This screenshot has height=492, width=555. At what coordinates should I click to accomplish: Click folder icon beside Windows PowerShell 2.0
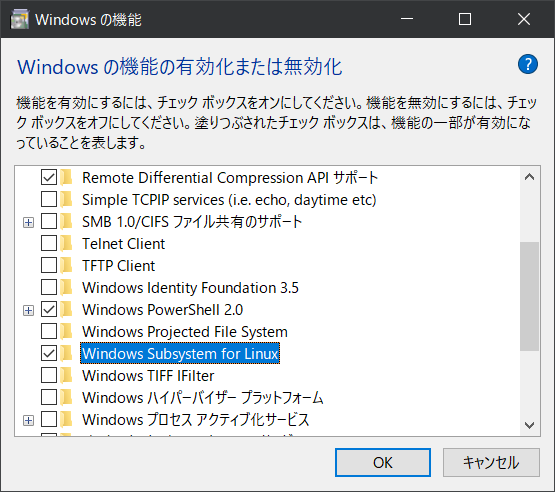pyautogui.click(x=66, y=309)
